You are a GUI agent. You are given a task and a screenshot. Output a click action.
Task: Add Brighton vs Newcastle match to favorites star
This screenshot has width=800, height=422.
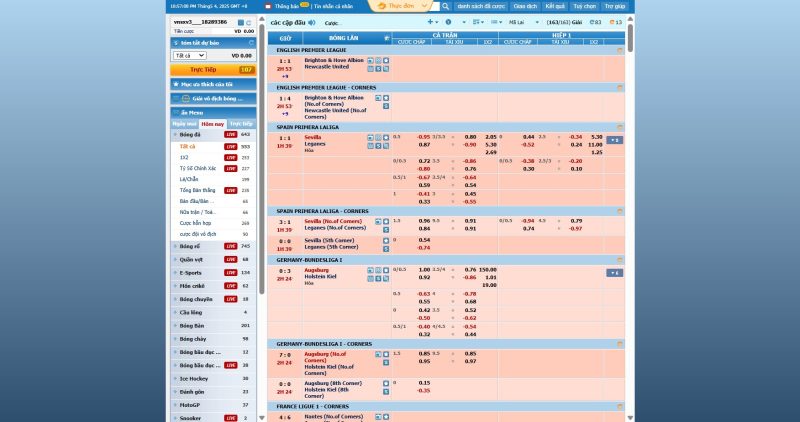386,60
